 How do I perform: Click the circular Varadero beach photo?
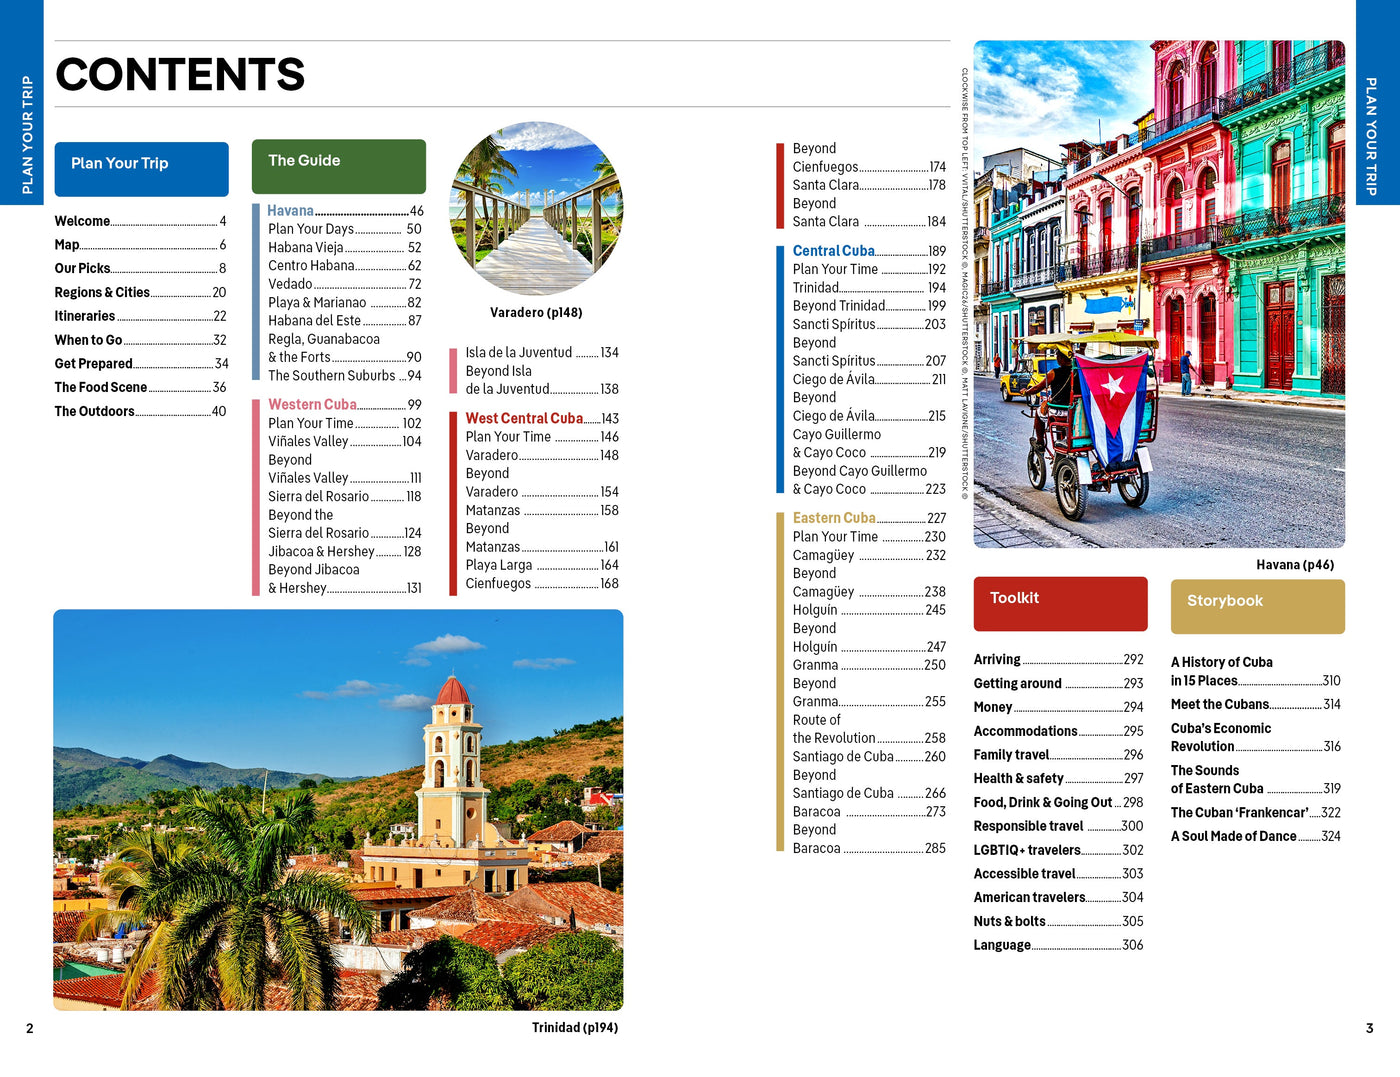click(538, 208)
